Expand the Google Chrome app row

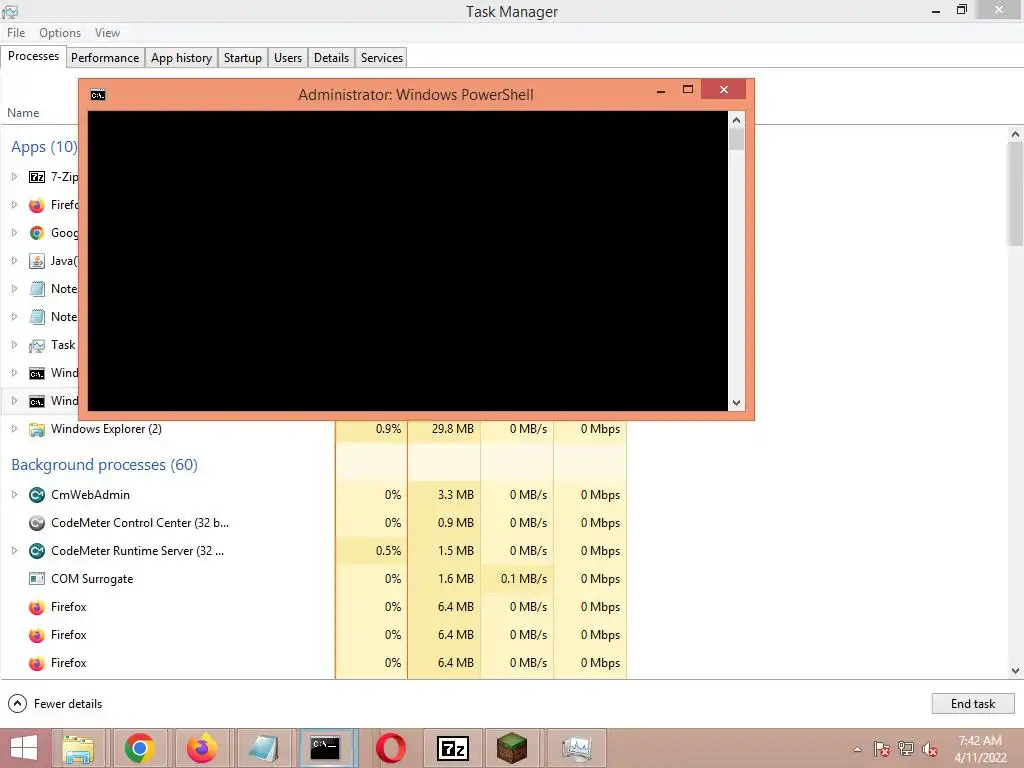[14, 232]
